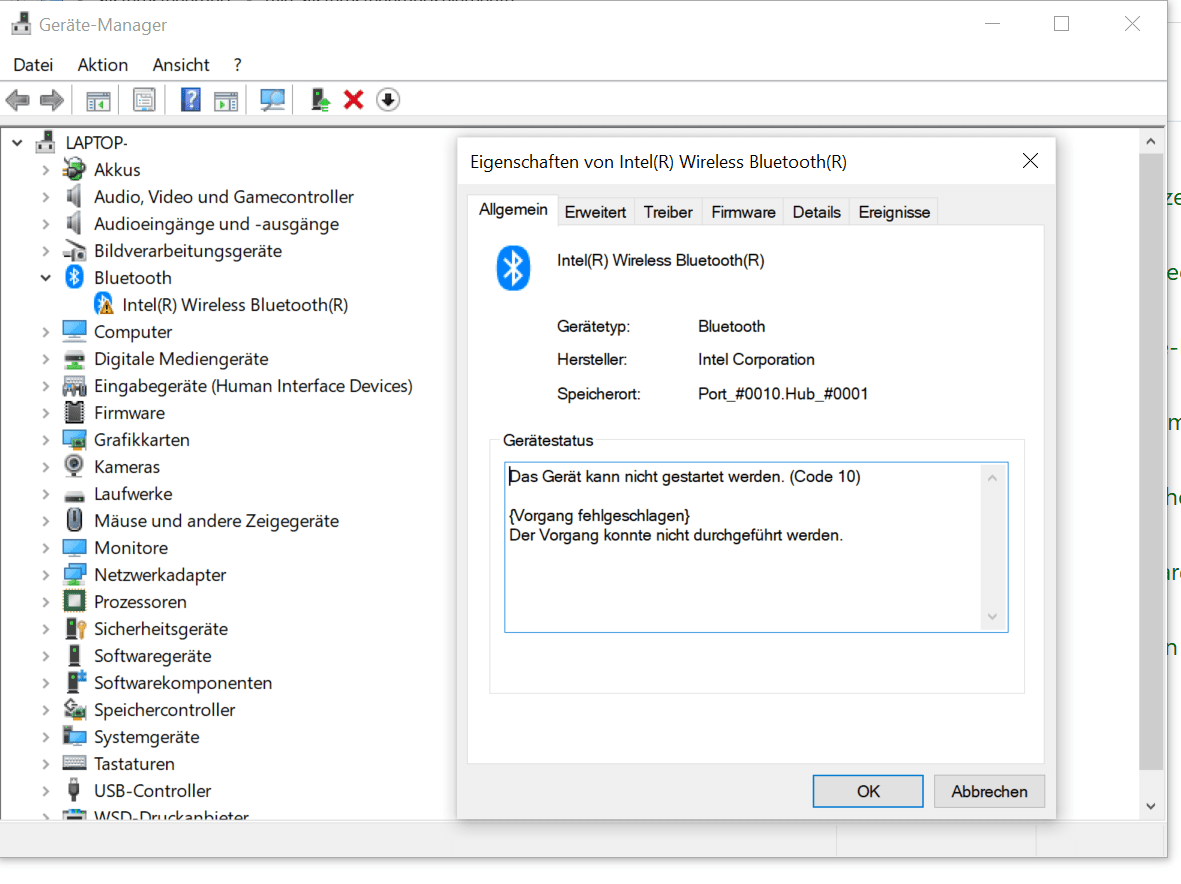
Task: Select the Digitale Mediengeräte row
Action: 181,358
